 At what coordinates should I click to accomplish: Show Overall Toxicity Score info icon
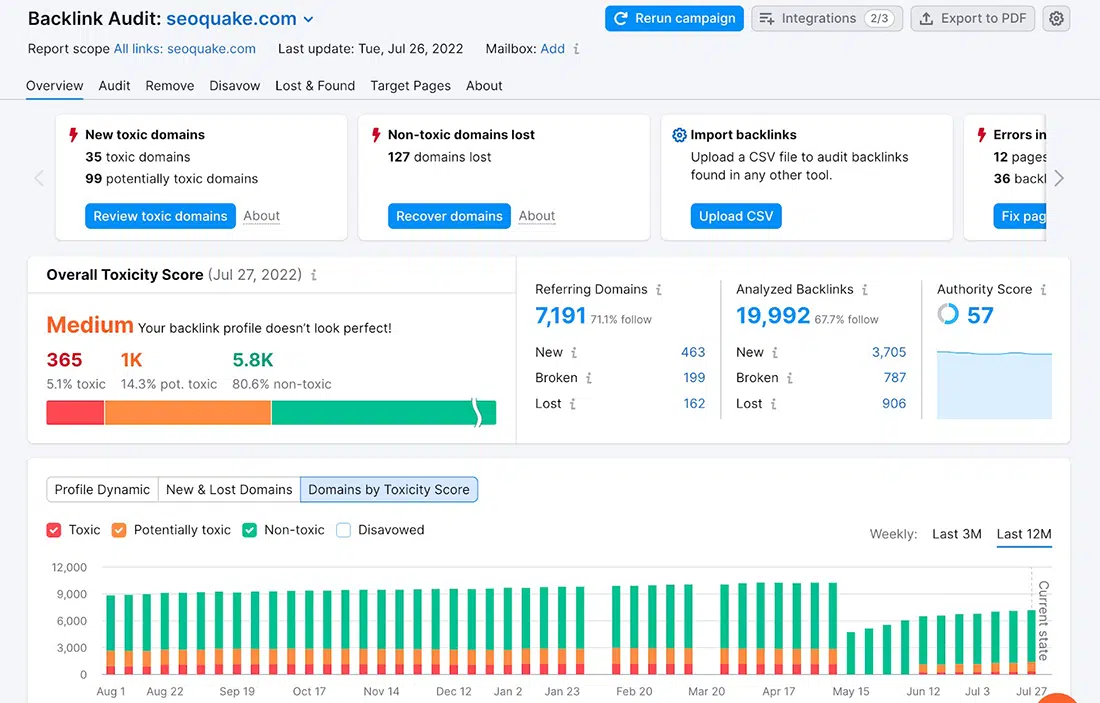(x=314, y=275)
